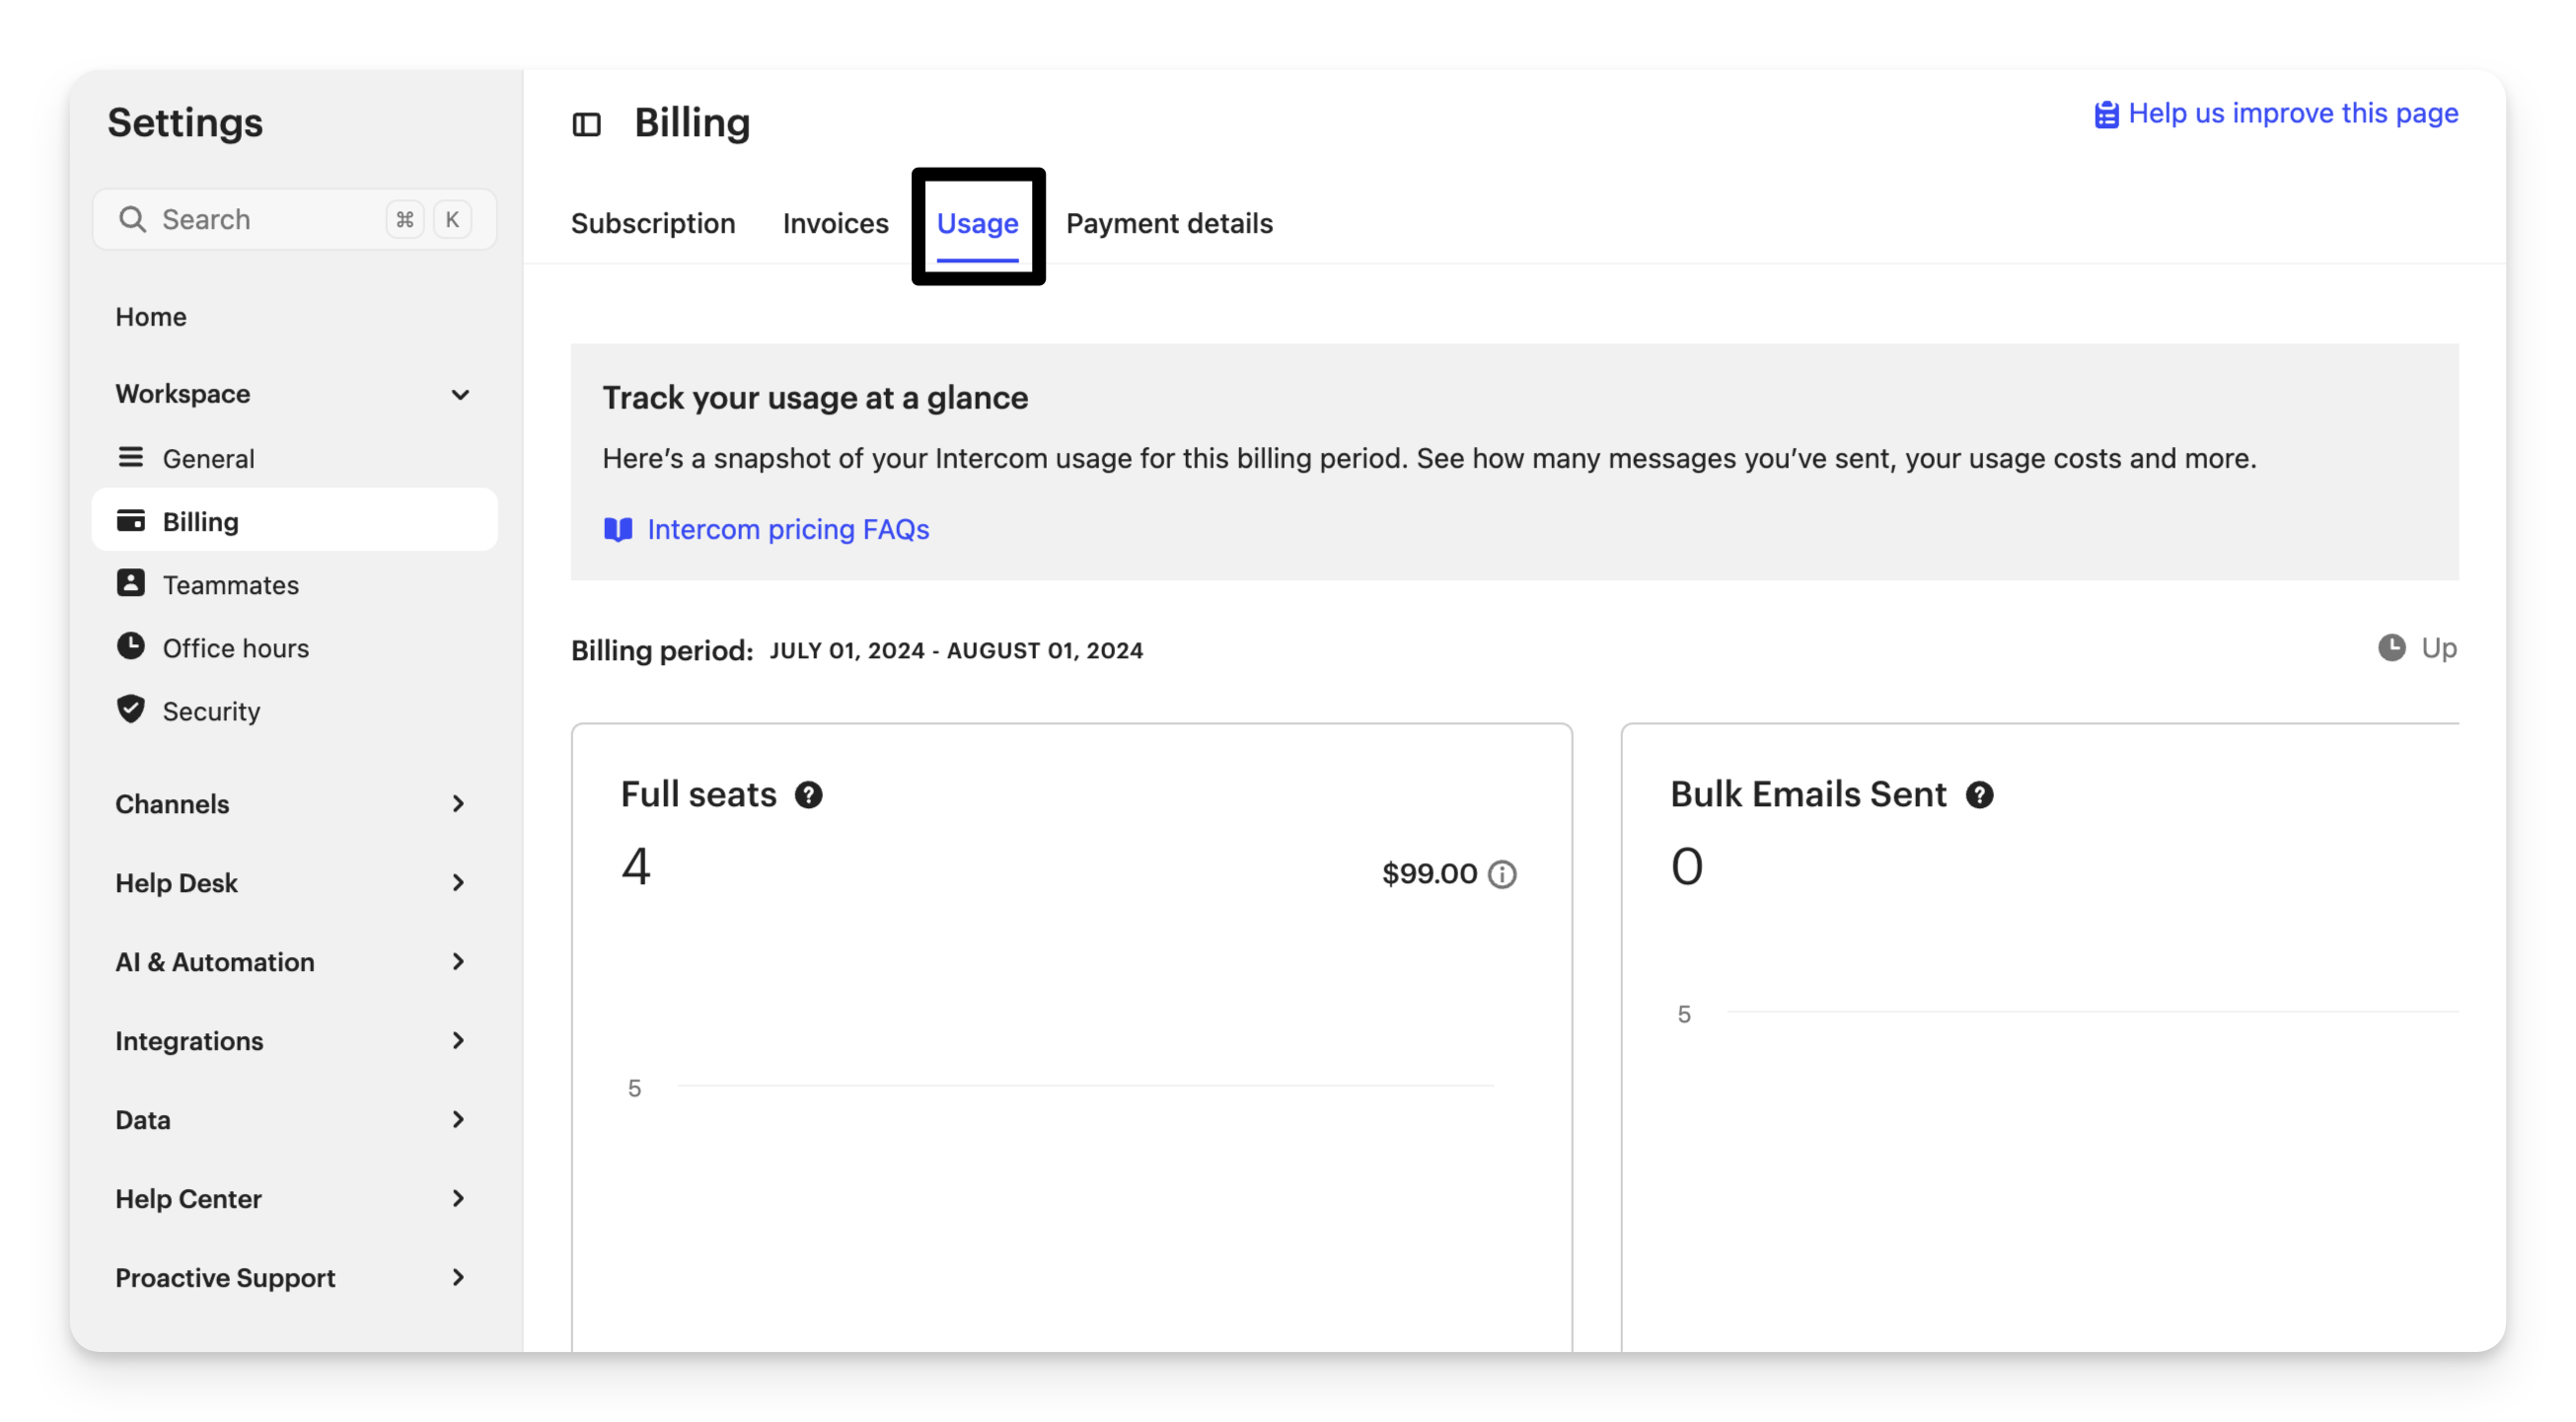2576x1422 pixels.
Task: Collapse the Workspace section chevron
Action: [x=460, y=394]
